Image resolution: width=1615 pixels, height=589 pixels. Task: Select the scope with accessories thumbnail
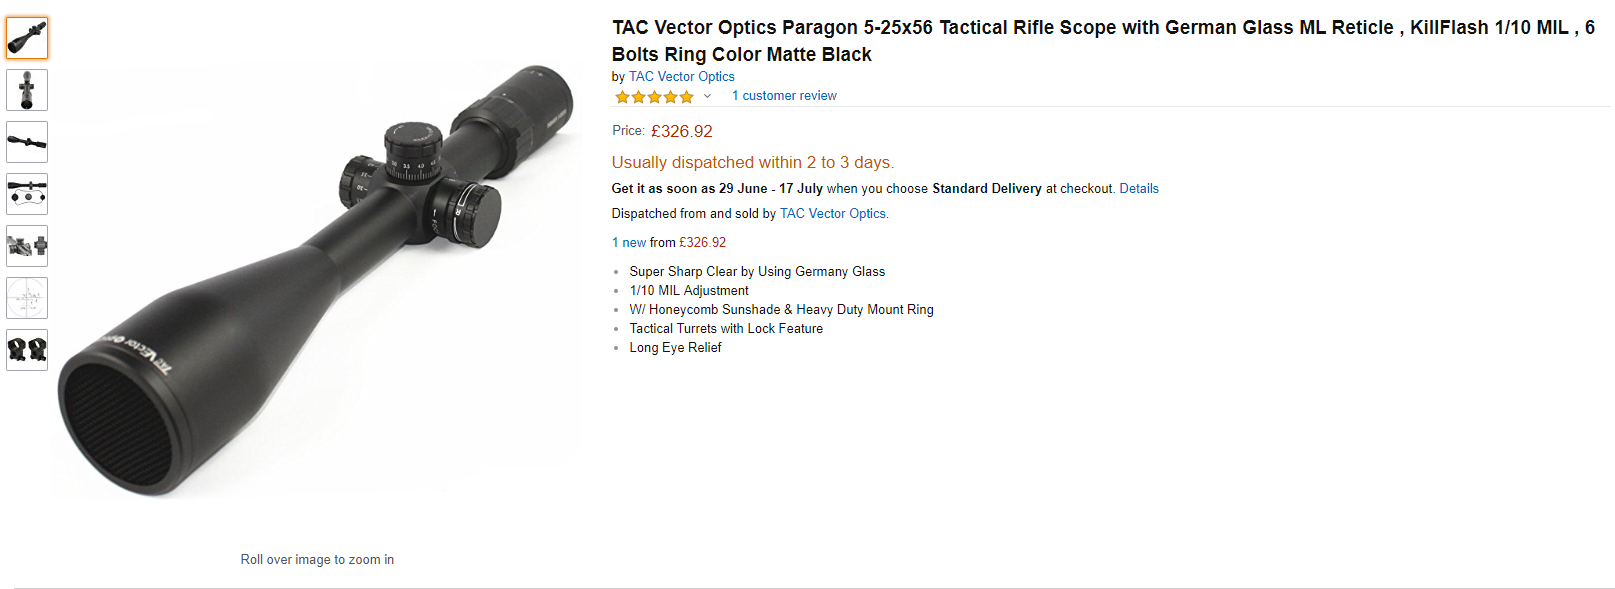pos(27,194)
